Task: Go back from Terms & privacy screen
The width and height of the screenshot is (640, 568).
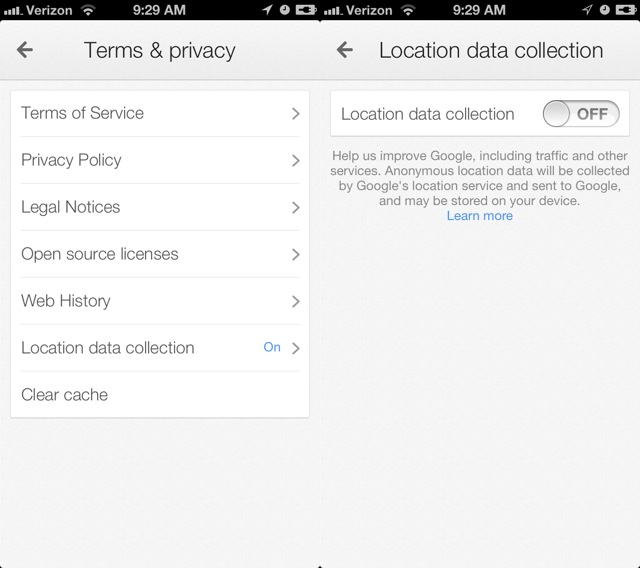Action: (x=25, y=50)
